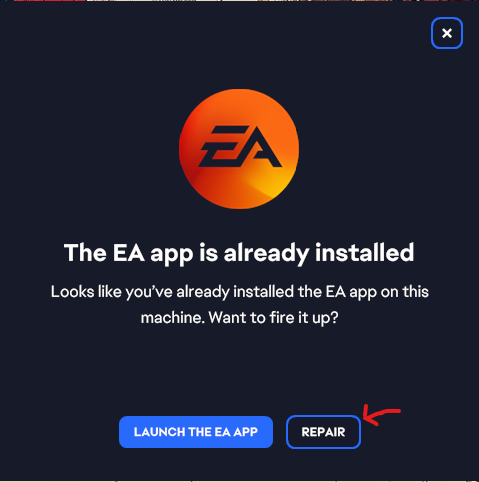Click the dark EA lettering inside the logo
Image resolution: width=479 pixels, height=482 pixels.
pyautogui.click(x=240, y=146)
